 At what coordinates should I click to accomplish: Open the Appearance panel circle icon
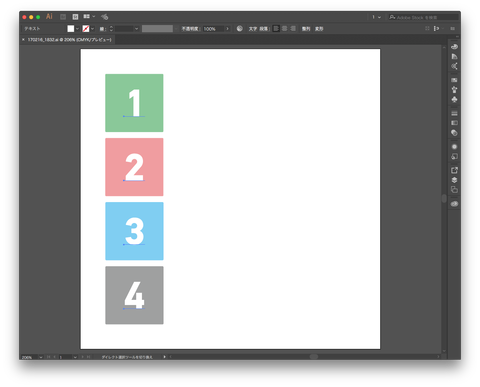454,147
